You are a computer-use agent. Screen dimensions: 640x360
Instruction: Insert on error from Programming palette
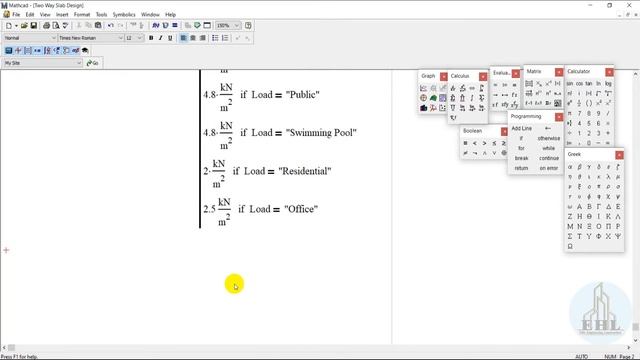point(549,168)
